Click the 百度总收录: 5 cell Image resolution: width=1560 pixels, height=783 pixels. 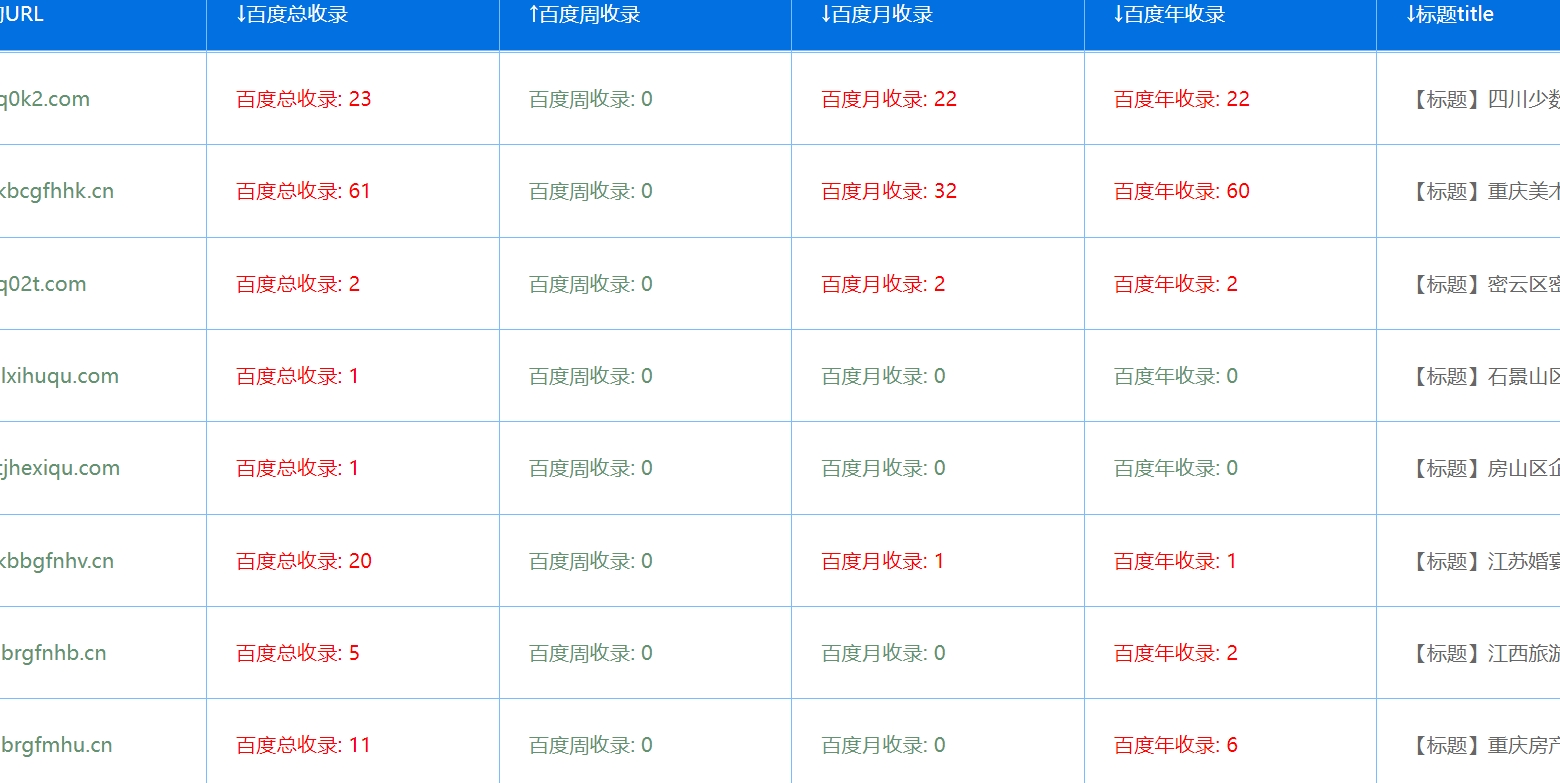coord(298,653)
